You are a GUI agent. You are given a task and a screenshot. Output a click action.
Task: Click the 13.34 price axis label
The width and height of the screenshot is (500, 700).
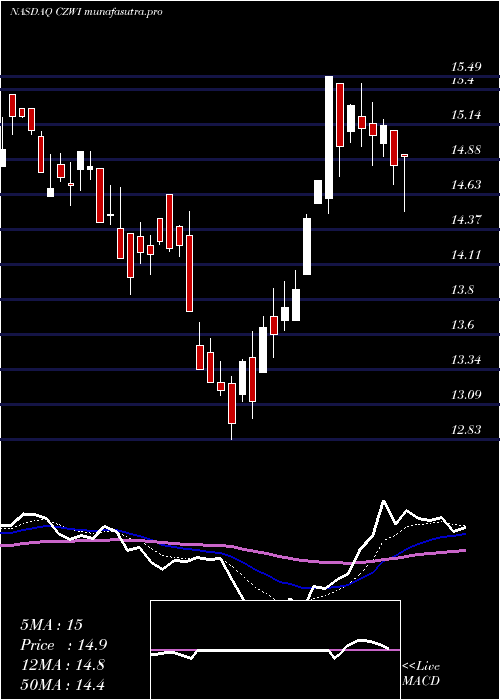point(466,359)
